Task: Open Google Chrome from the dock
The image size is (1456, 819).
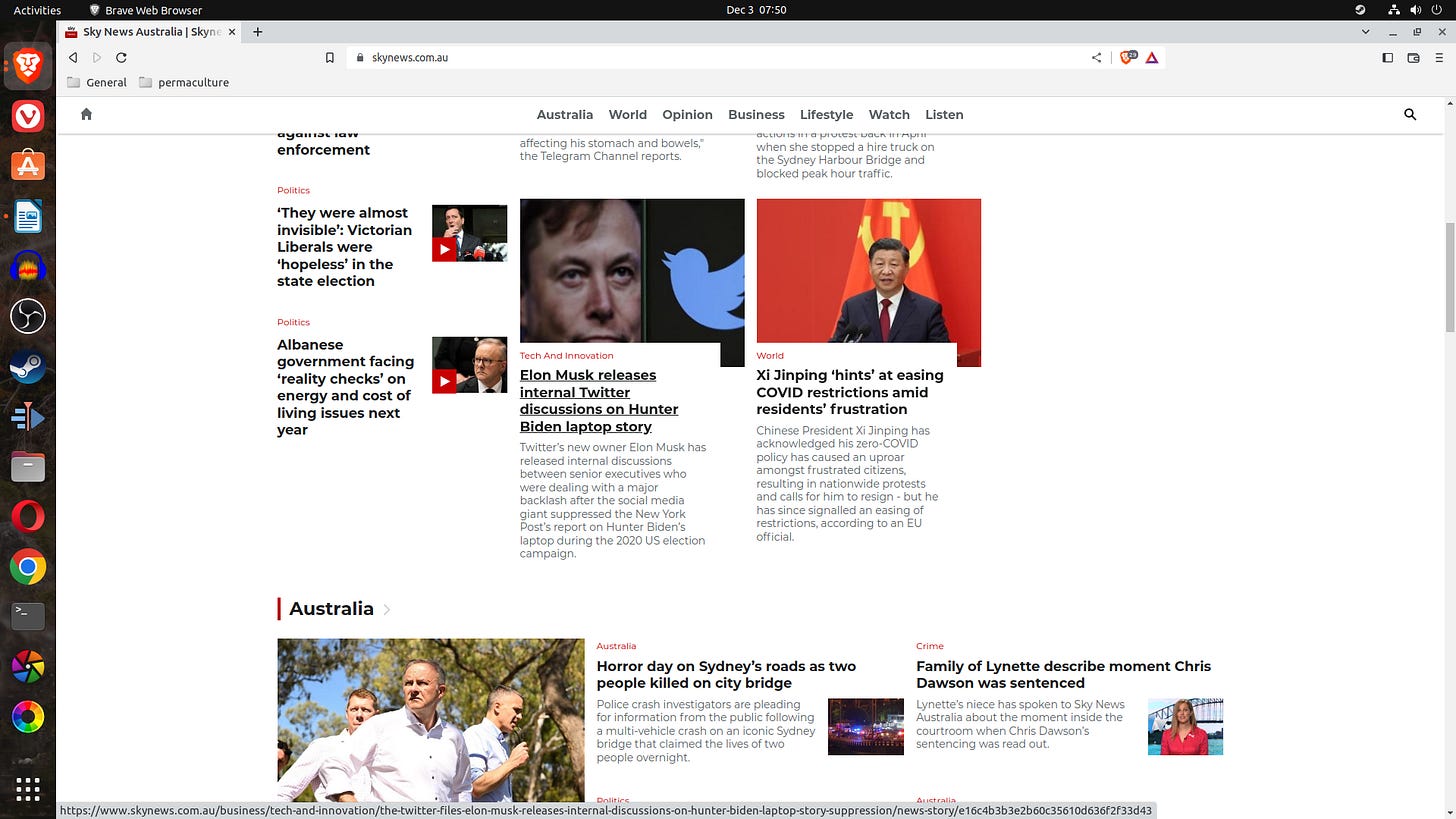Action: click(28, 567)
